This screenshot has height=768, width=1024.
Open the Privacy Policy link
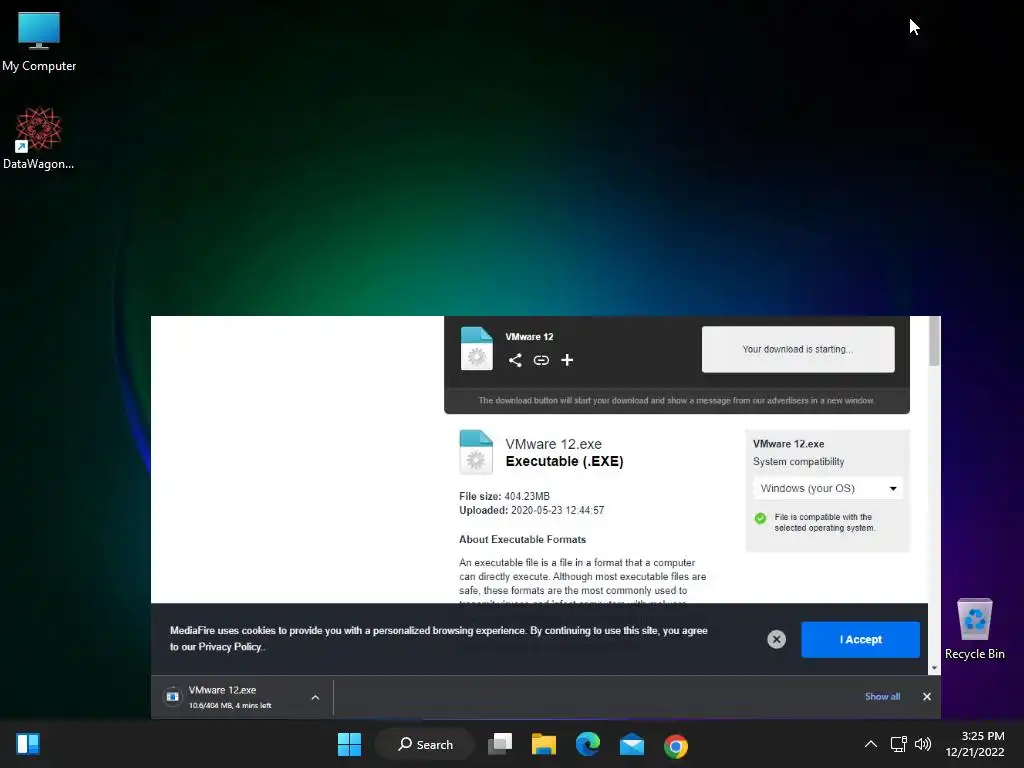click(231, 647)
